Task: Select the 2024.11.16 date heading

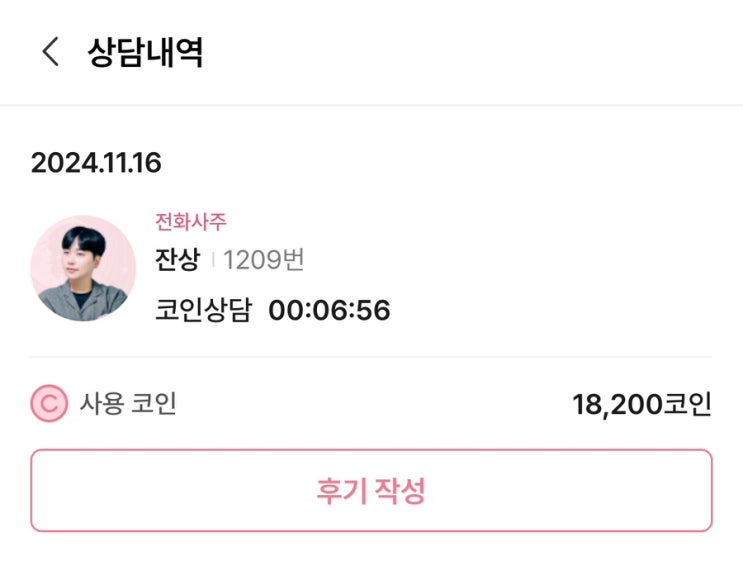Action: click(x=96, y=163)
